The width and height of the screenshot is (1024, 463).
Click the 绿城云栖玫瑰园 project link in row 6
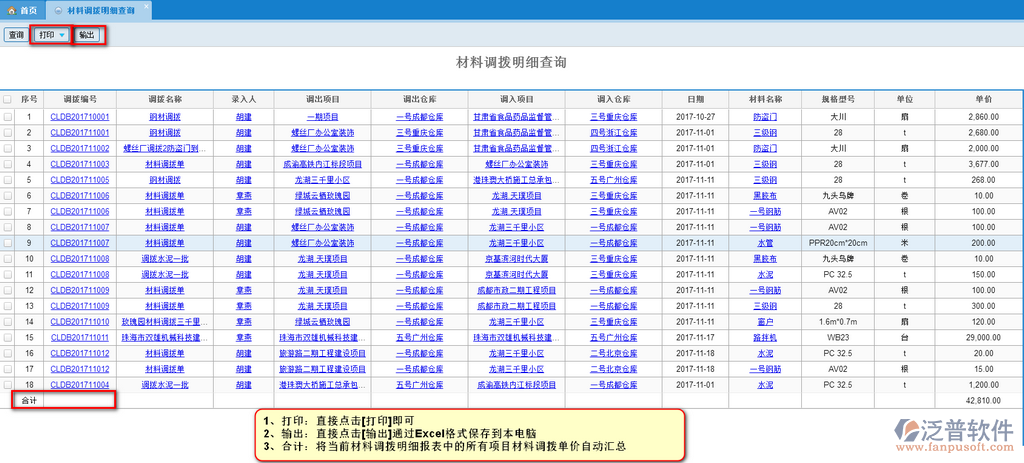click(x=321, y=196)
